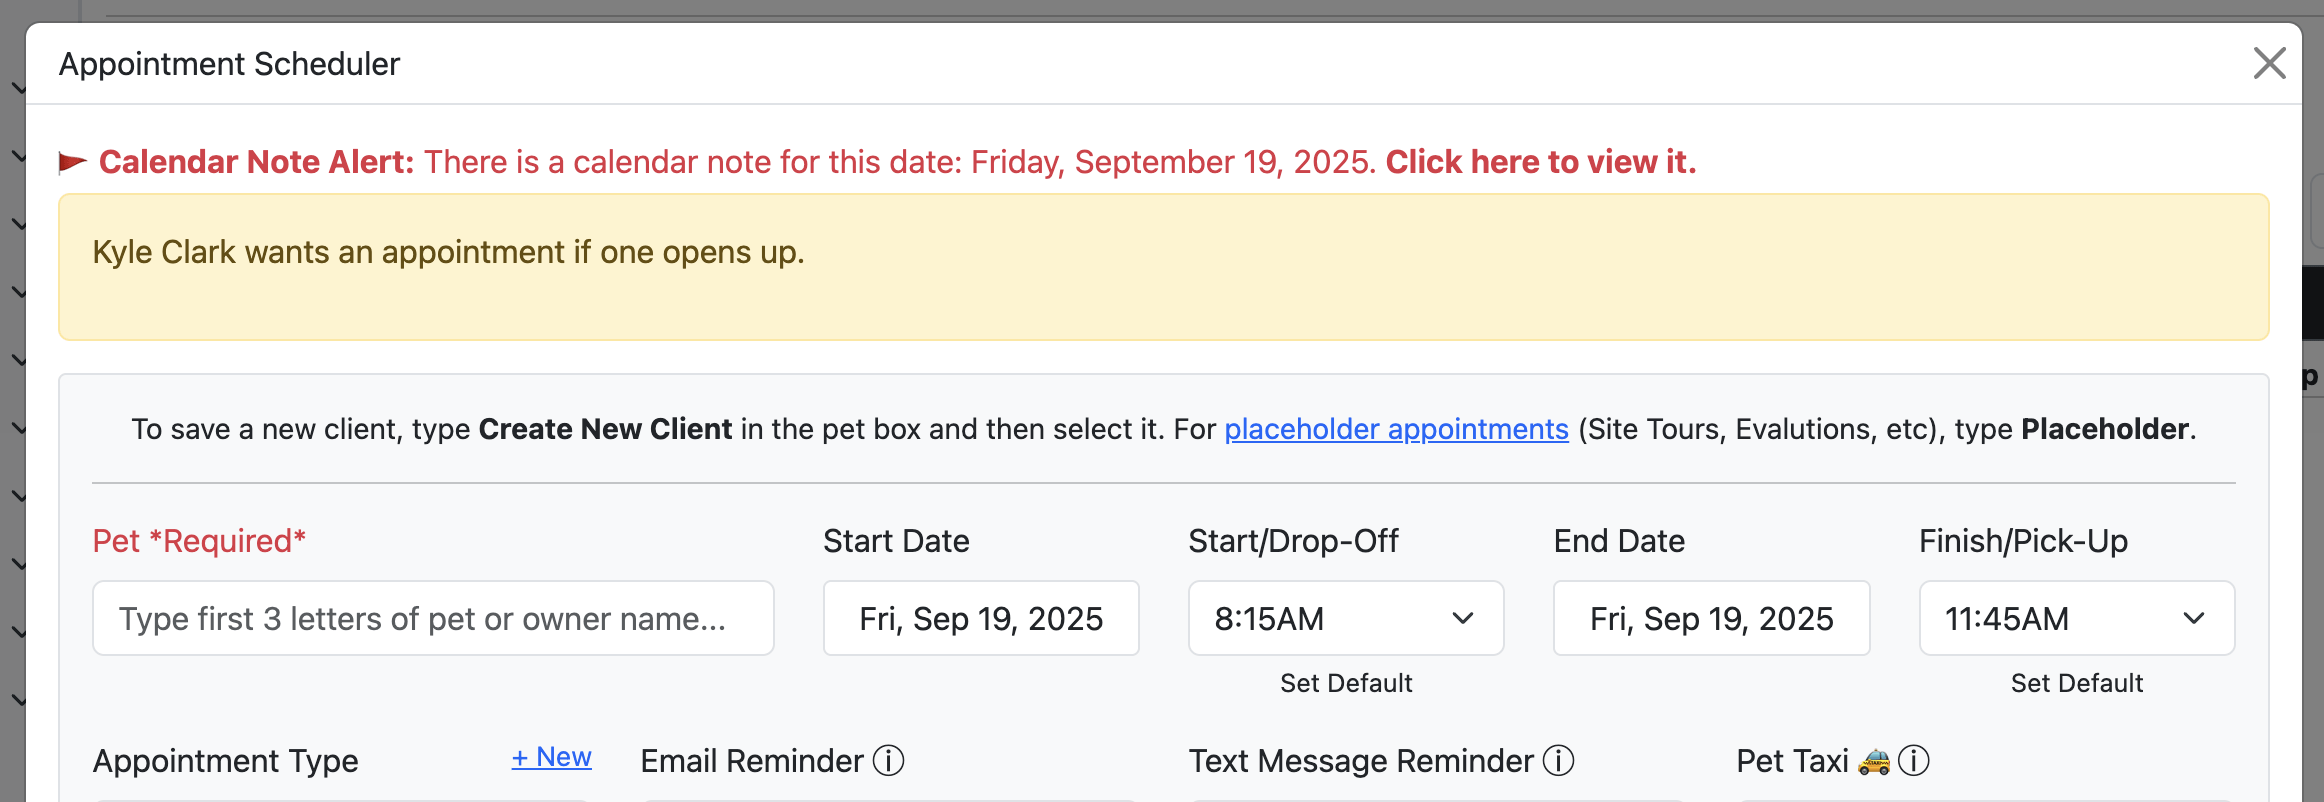
Task: Click the Pet Taxi info icon
Action: coord(1913,761)
